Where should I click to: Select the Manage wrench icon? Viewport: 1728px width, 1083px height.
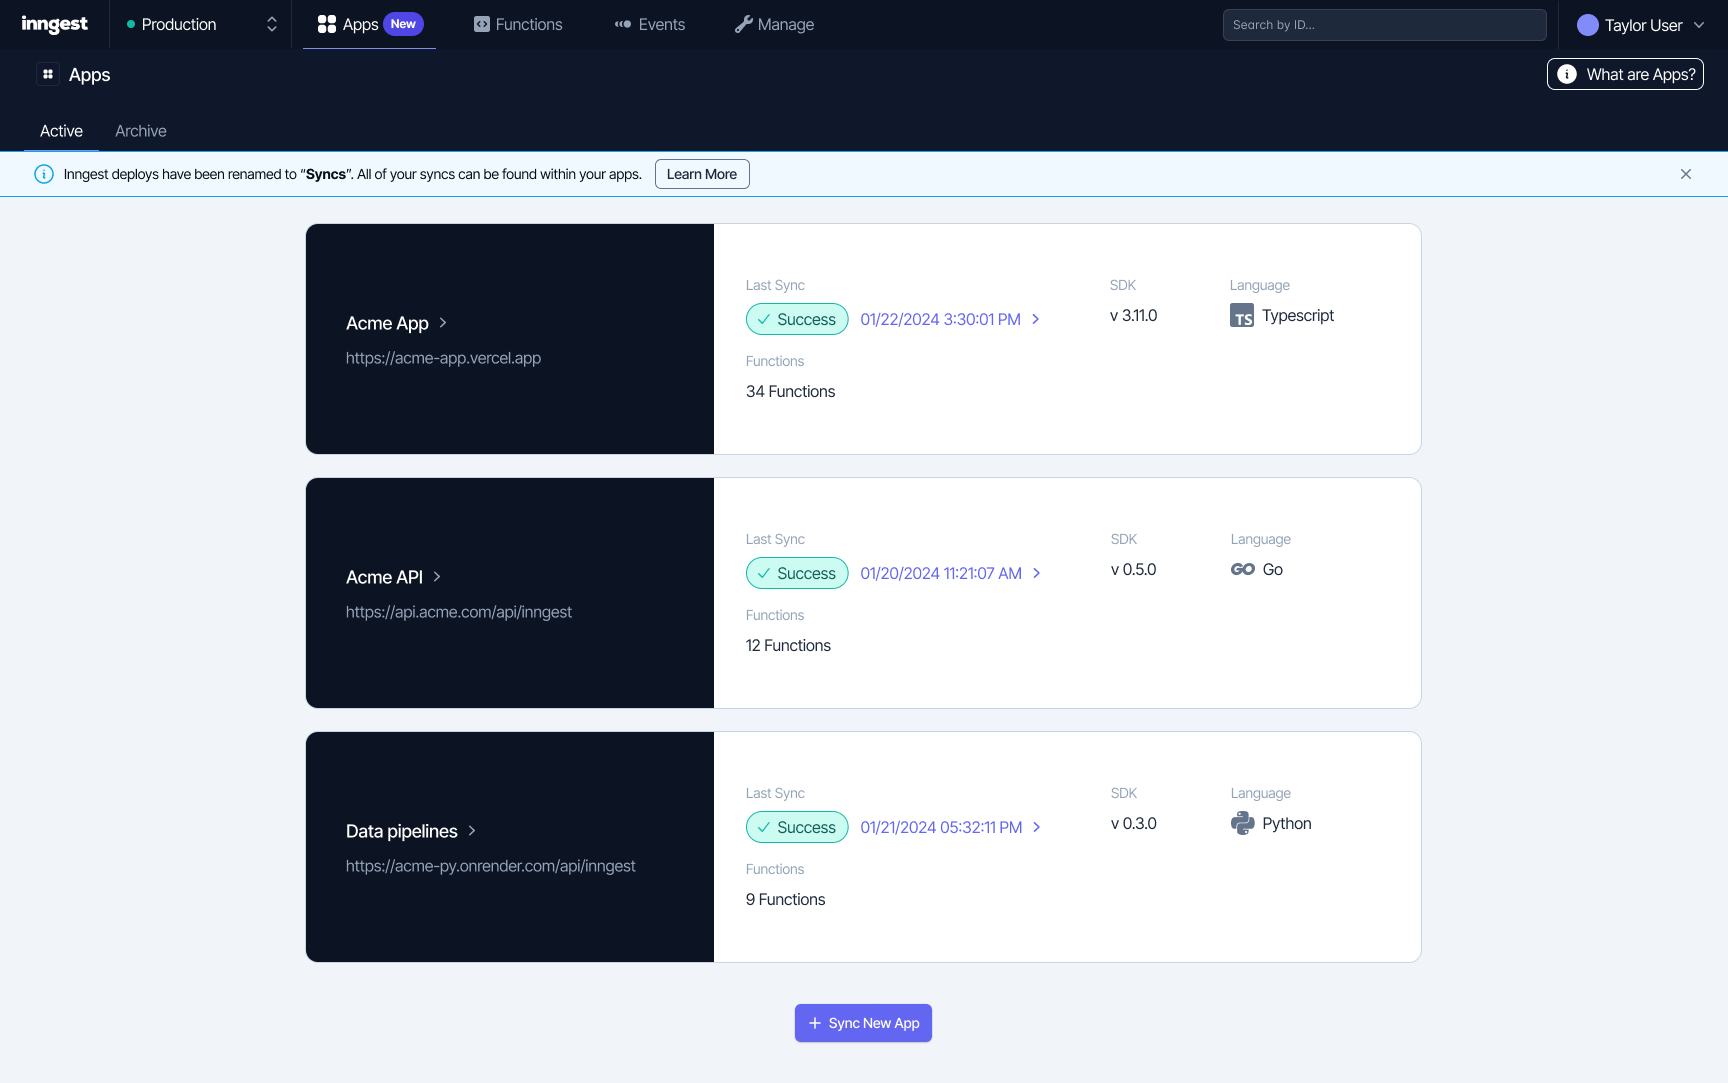(744, 23)
